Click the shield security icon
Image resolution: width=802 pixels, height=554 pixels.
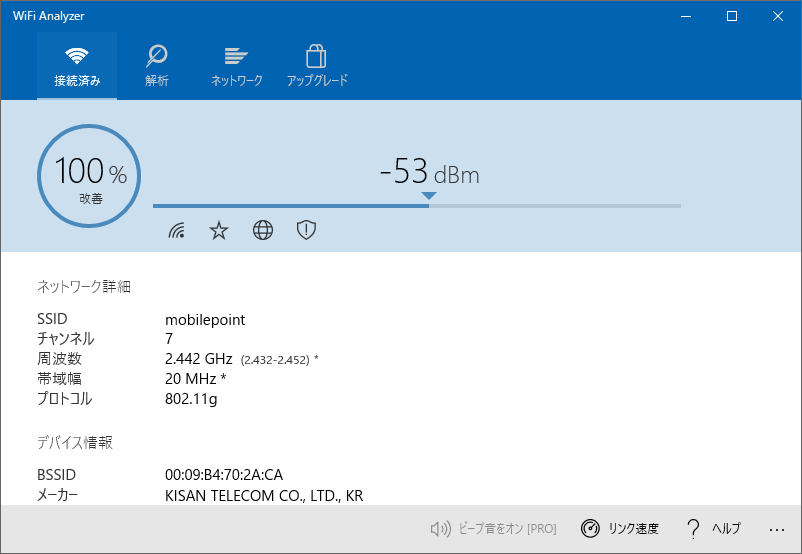[x=306, y=230]
